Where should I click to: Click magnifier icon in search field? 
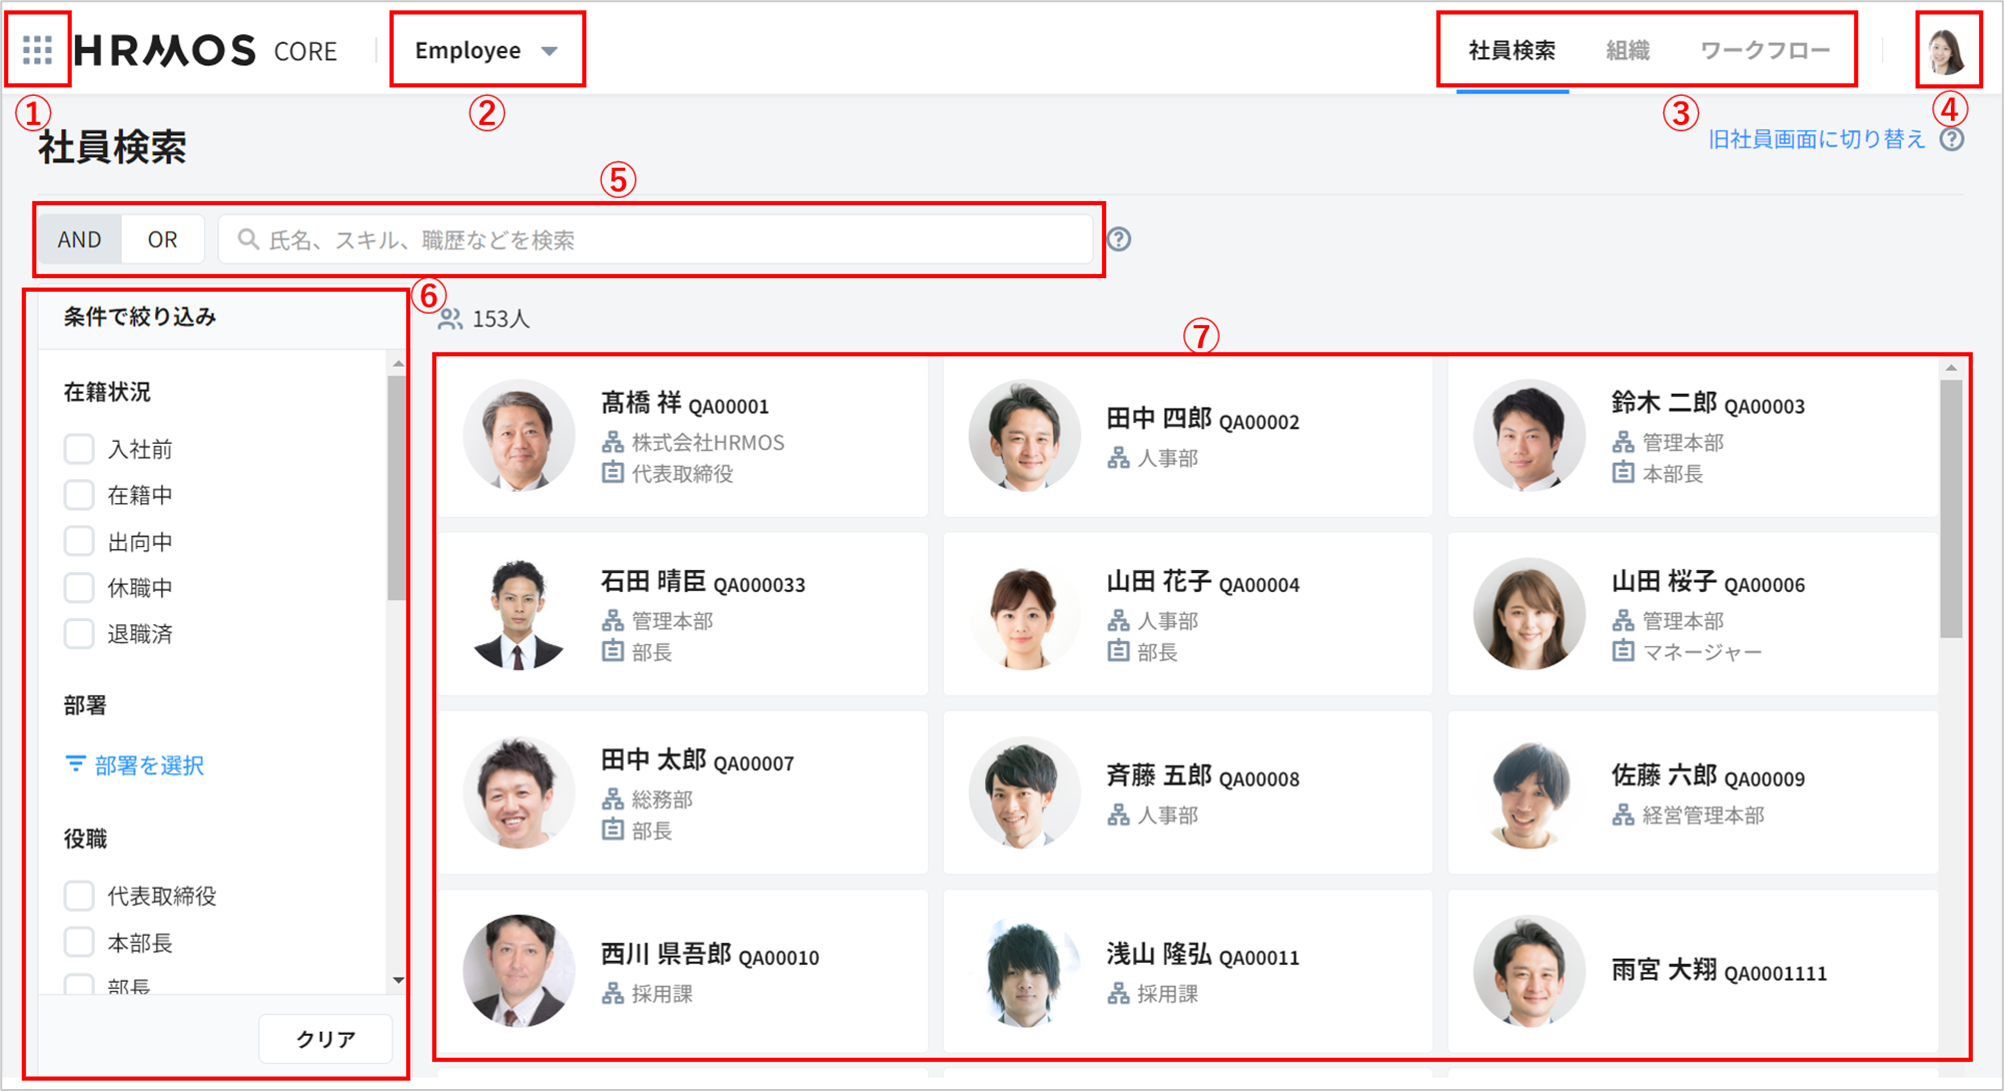pyautogui.click(x=247, y=240)
